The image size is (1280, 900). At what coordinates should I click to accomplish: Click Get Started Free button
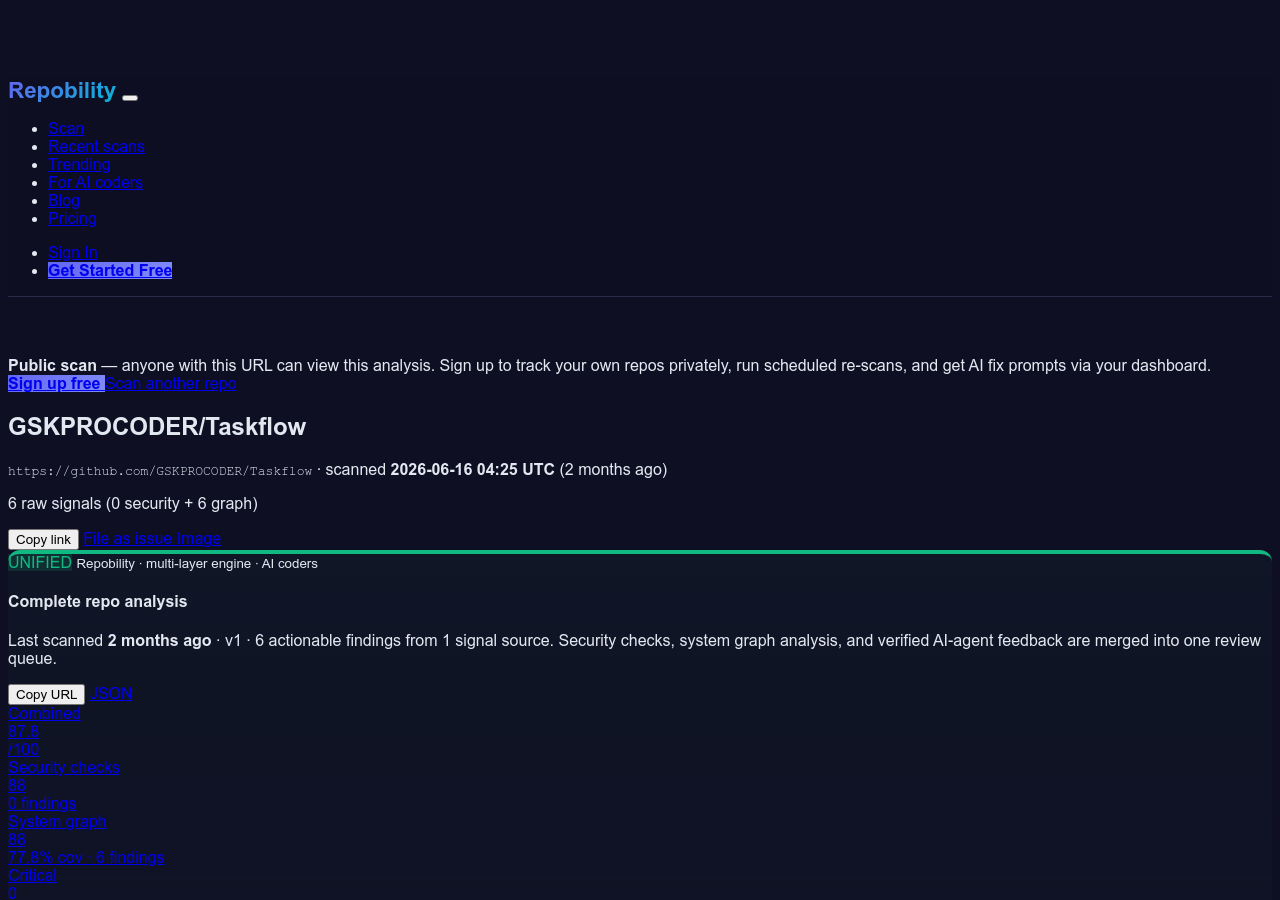tap(110, 270)
